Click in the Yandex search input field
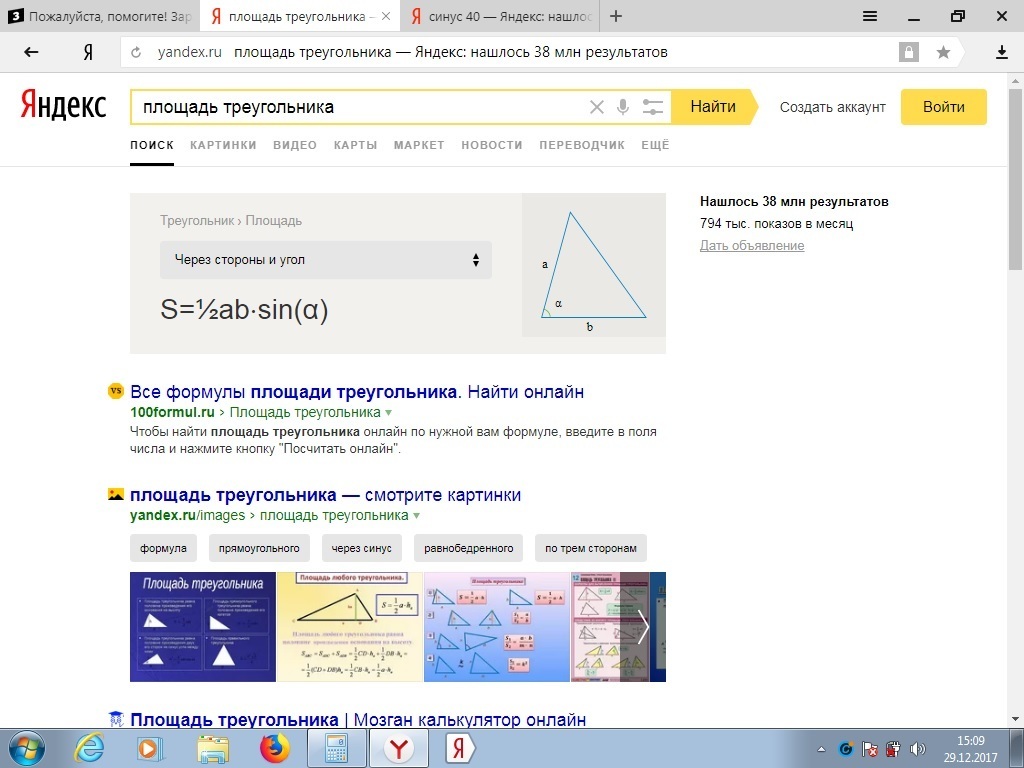 [359, 107]
